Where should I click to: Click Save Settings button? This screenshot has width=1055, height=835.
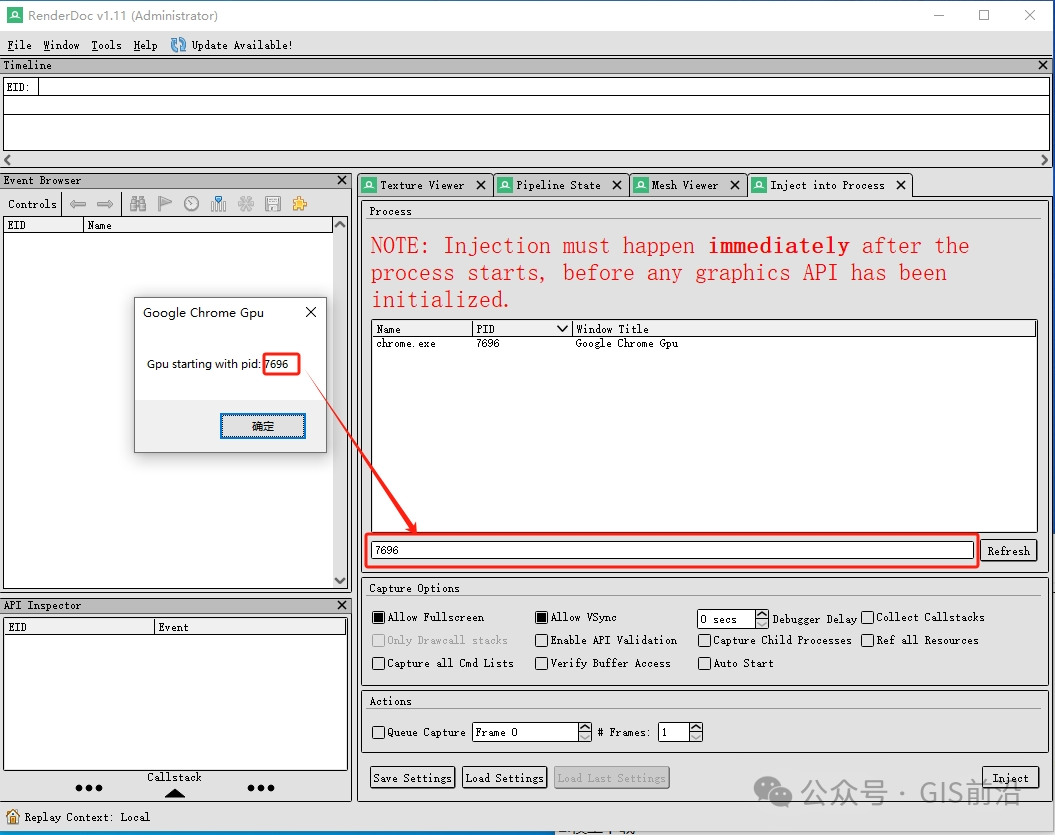point(412,778)
